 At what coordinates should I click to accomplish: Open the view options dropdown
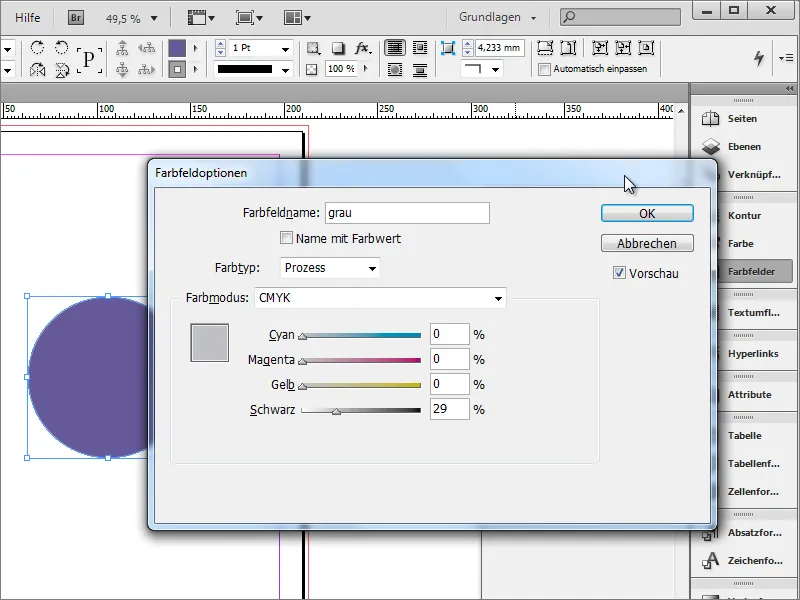201,18
